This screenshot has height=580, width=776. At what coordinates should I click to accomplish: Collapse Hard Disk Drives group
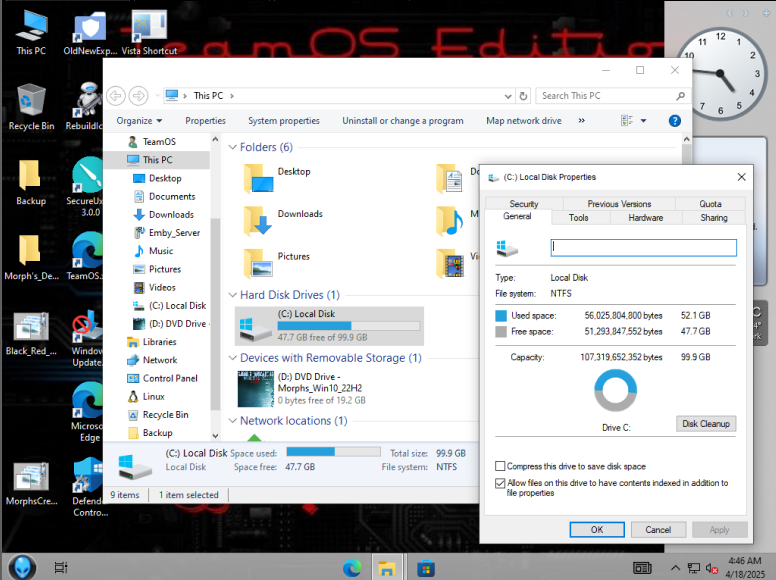[232, 295]
